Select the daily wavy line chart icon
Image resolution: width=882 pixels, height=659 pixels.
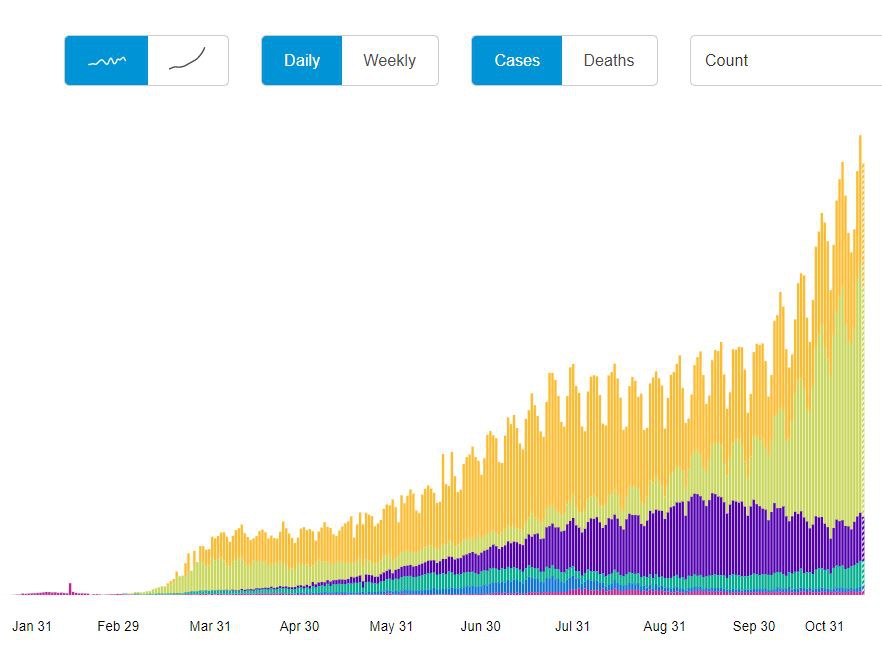[107, 61]
